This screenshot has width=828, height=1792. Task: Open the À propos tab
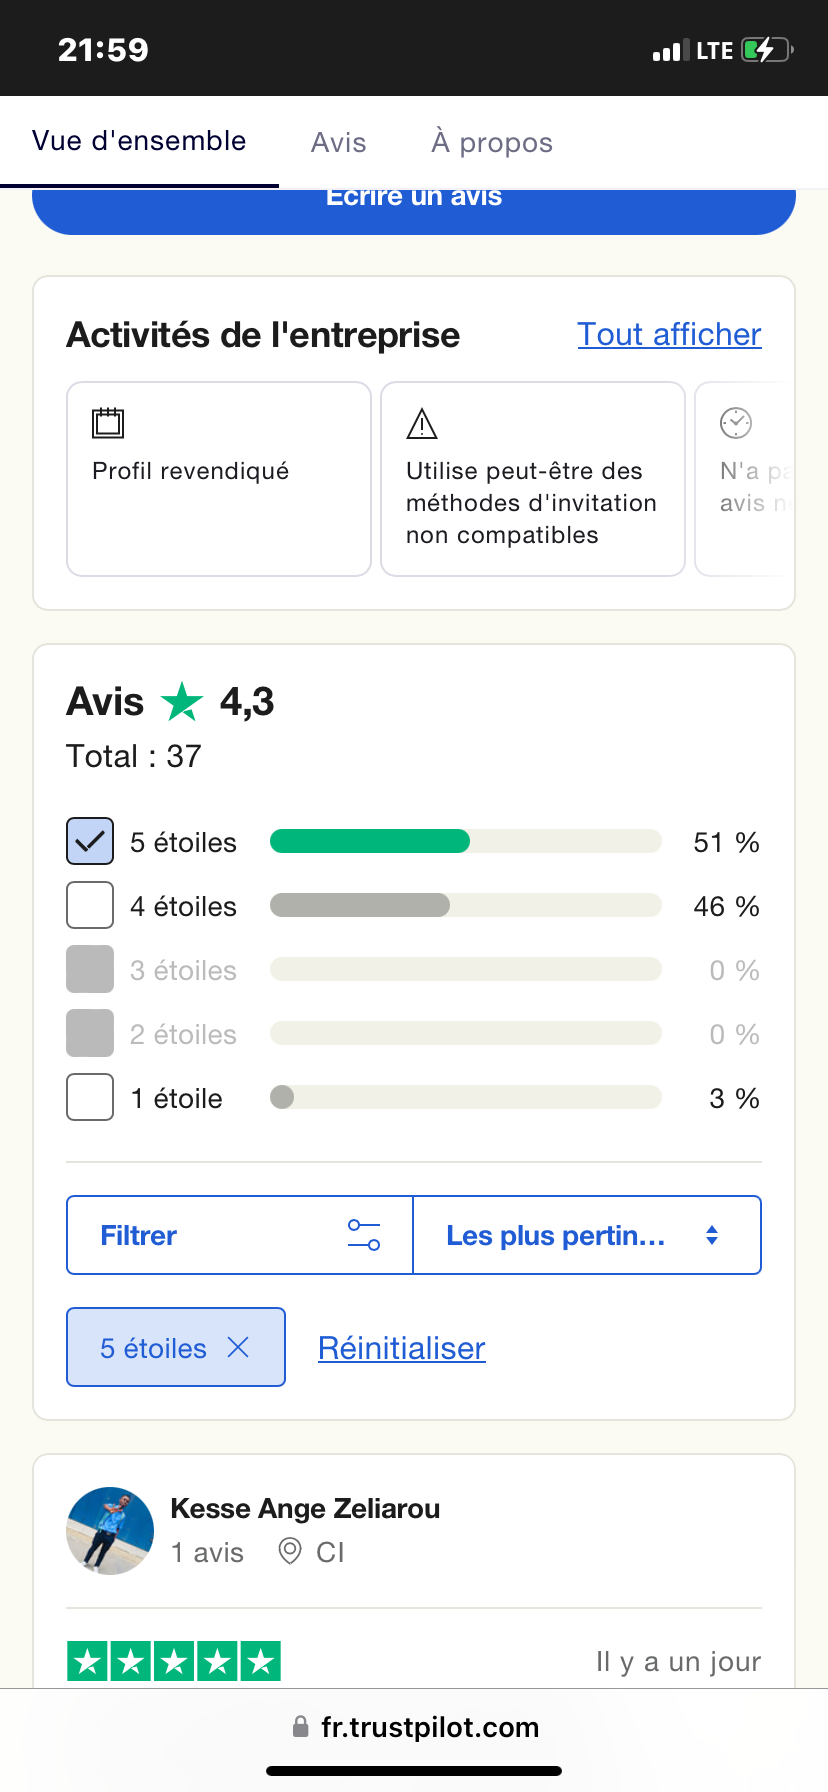[492, 142]
